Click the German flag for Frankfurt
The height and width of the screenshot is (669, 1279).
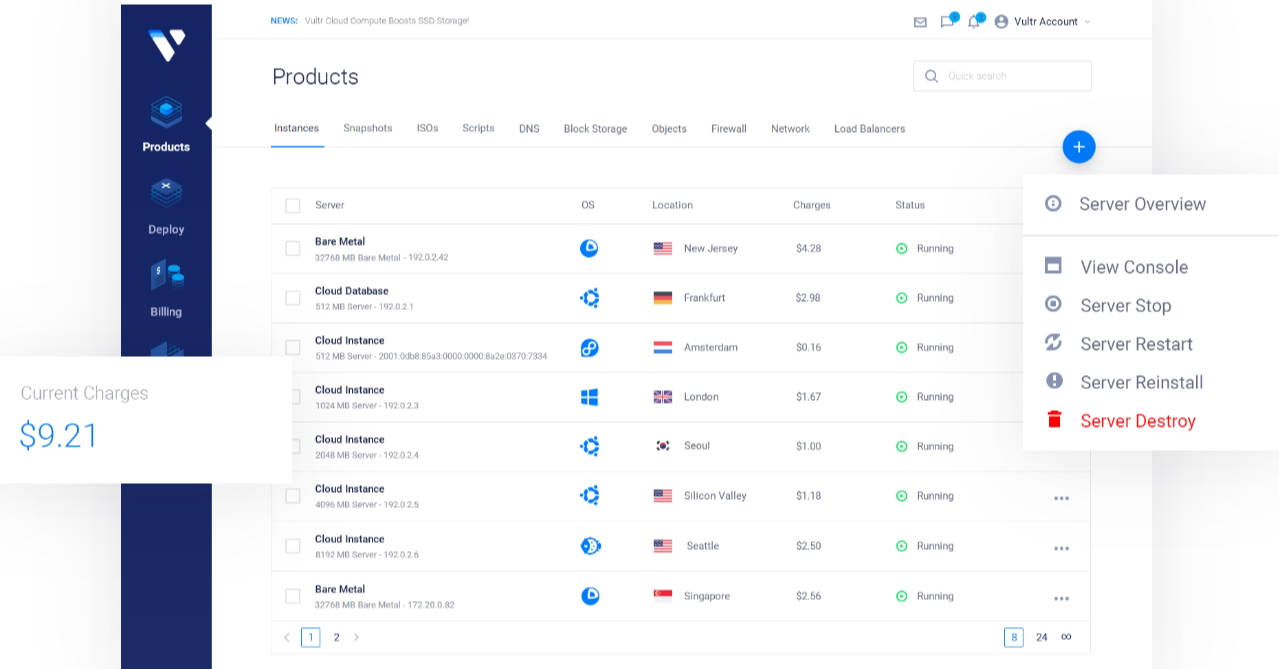point(663,298)
